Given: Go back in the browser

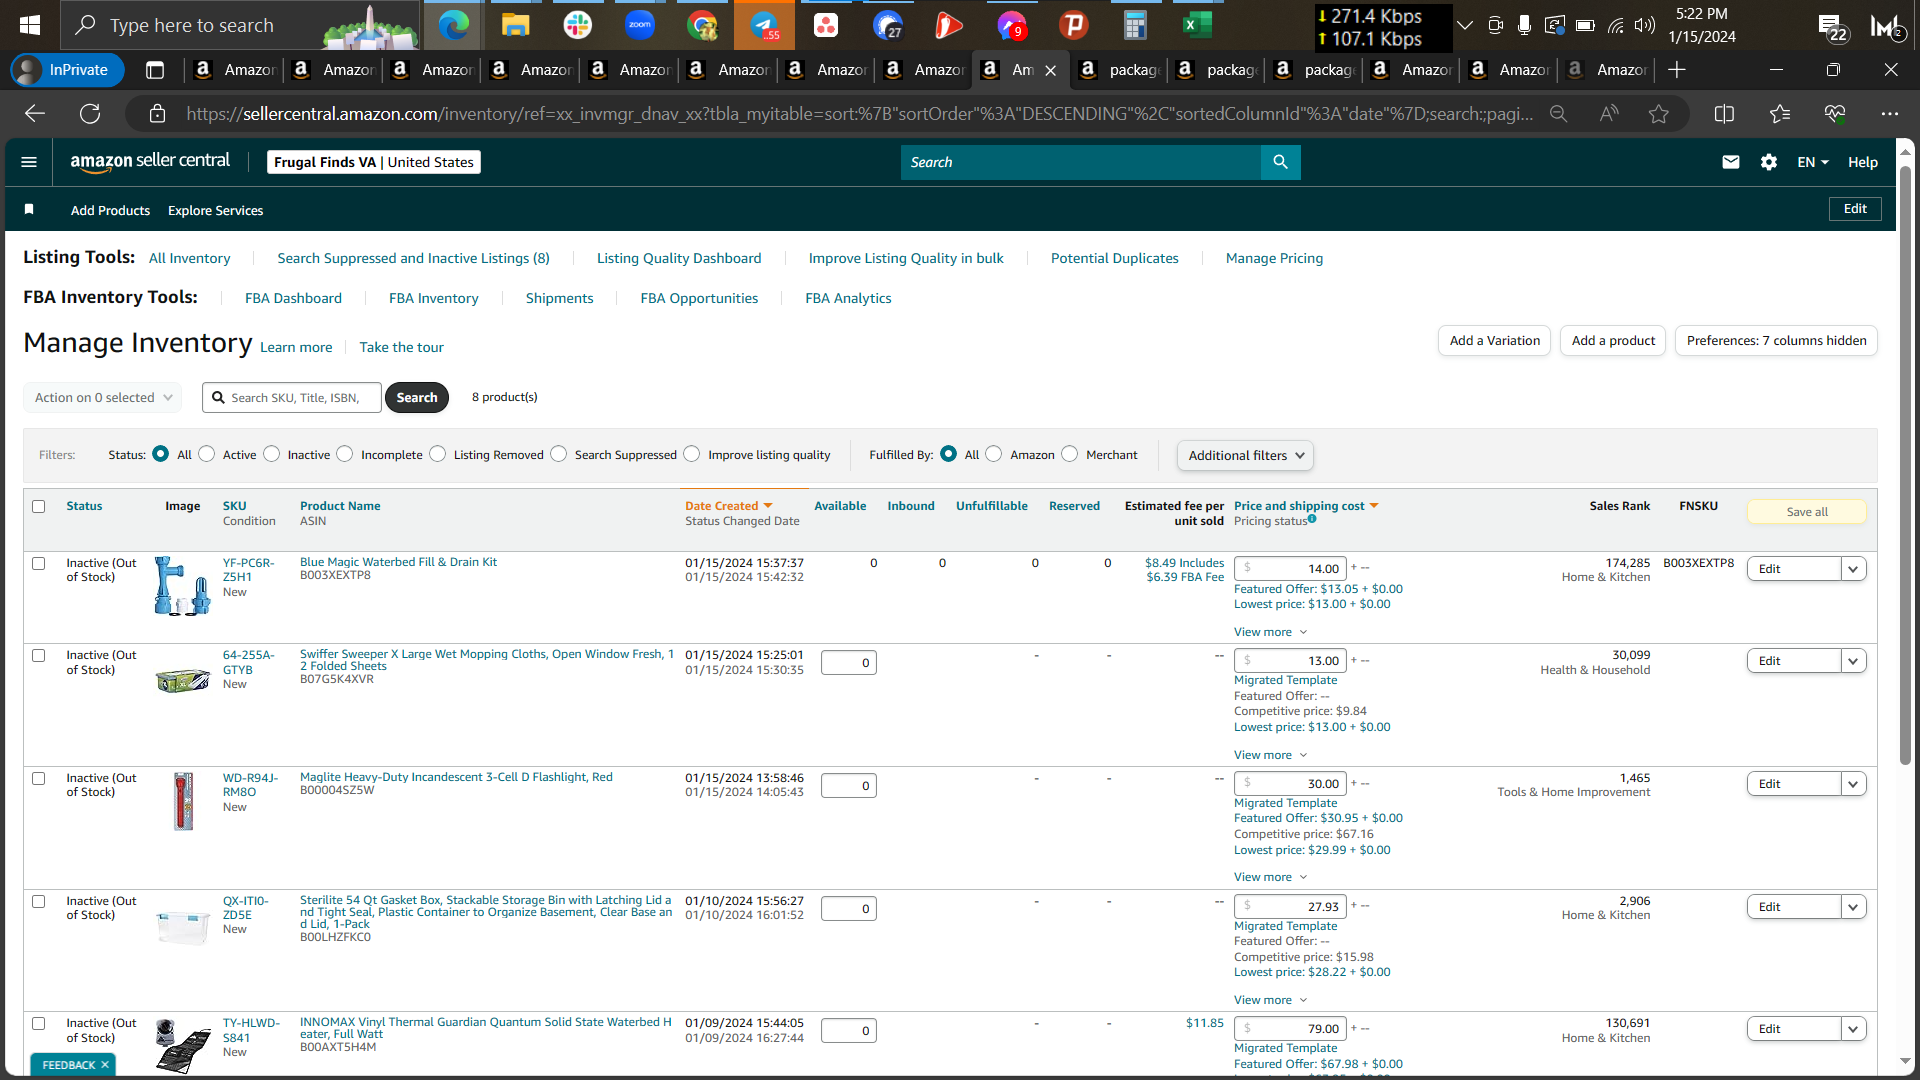Looking at the screenshot, I should [x=35, y=114].
